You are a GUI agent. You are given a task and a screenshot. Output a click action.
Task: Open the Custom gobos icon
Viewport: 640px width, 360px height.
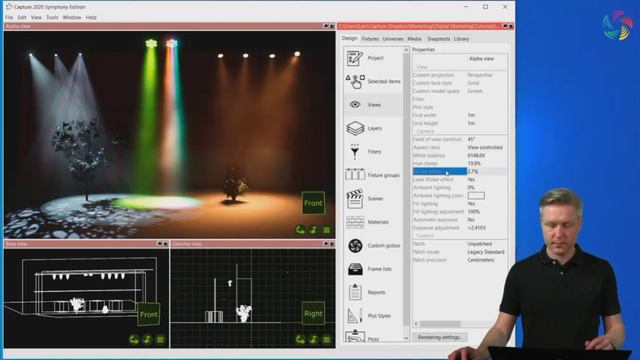click(x=355, y=245)
